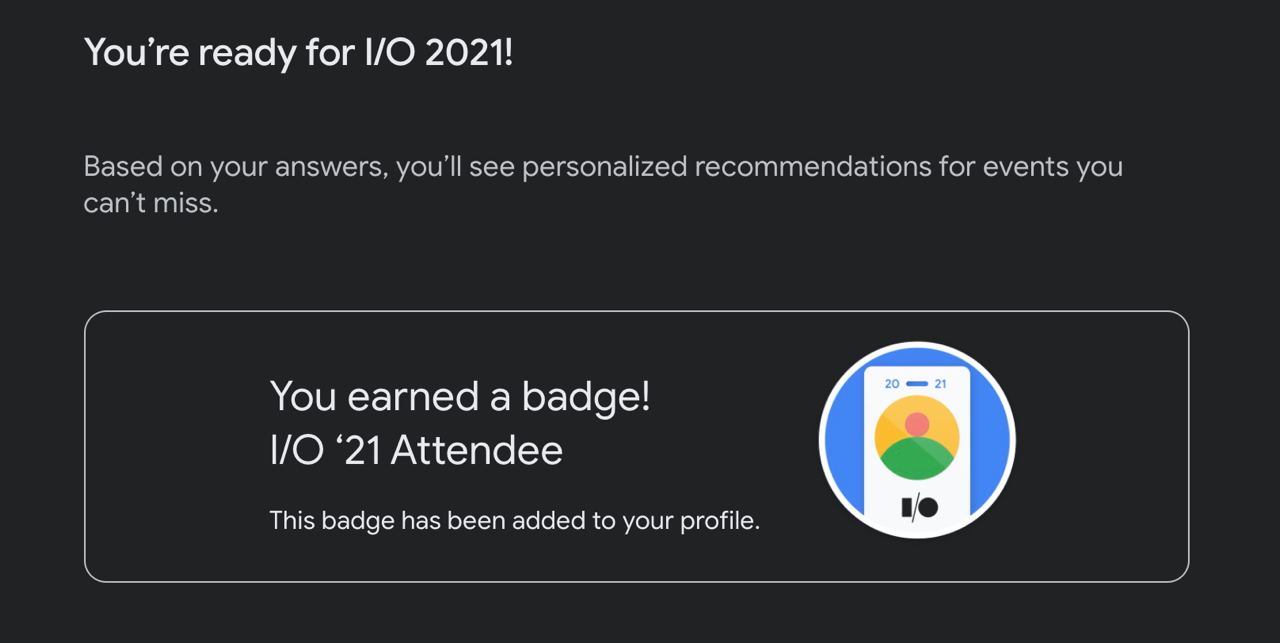Click the yellow avatar circle on badge
Image resolution: width=1280 pixels, height=643 pixels.
click(x=917, y=438)
